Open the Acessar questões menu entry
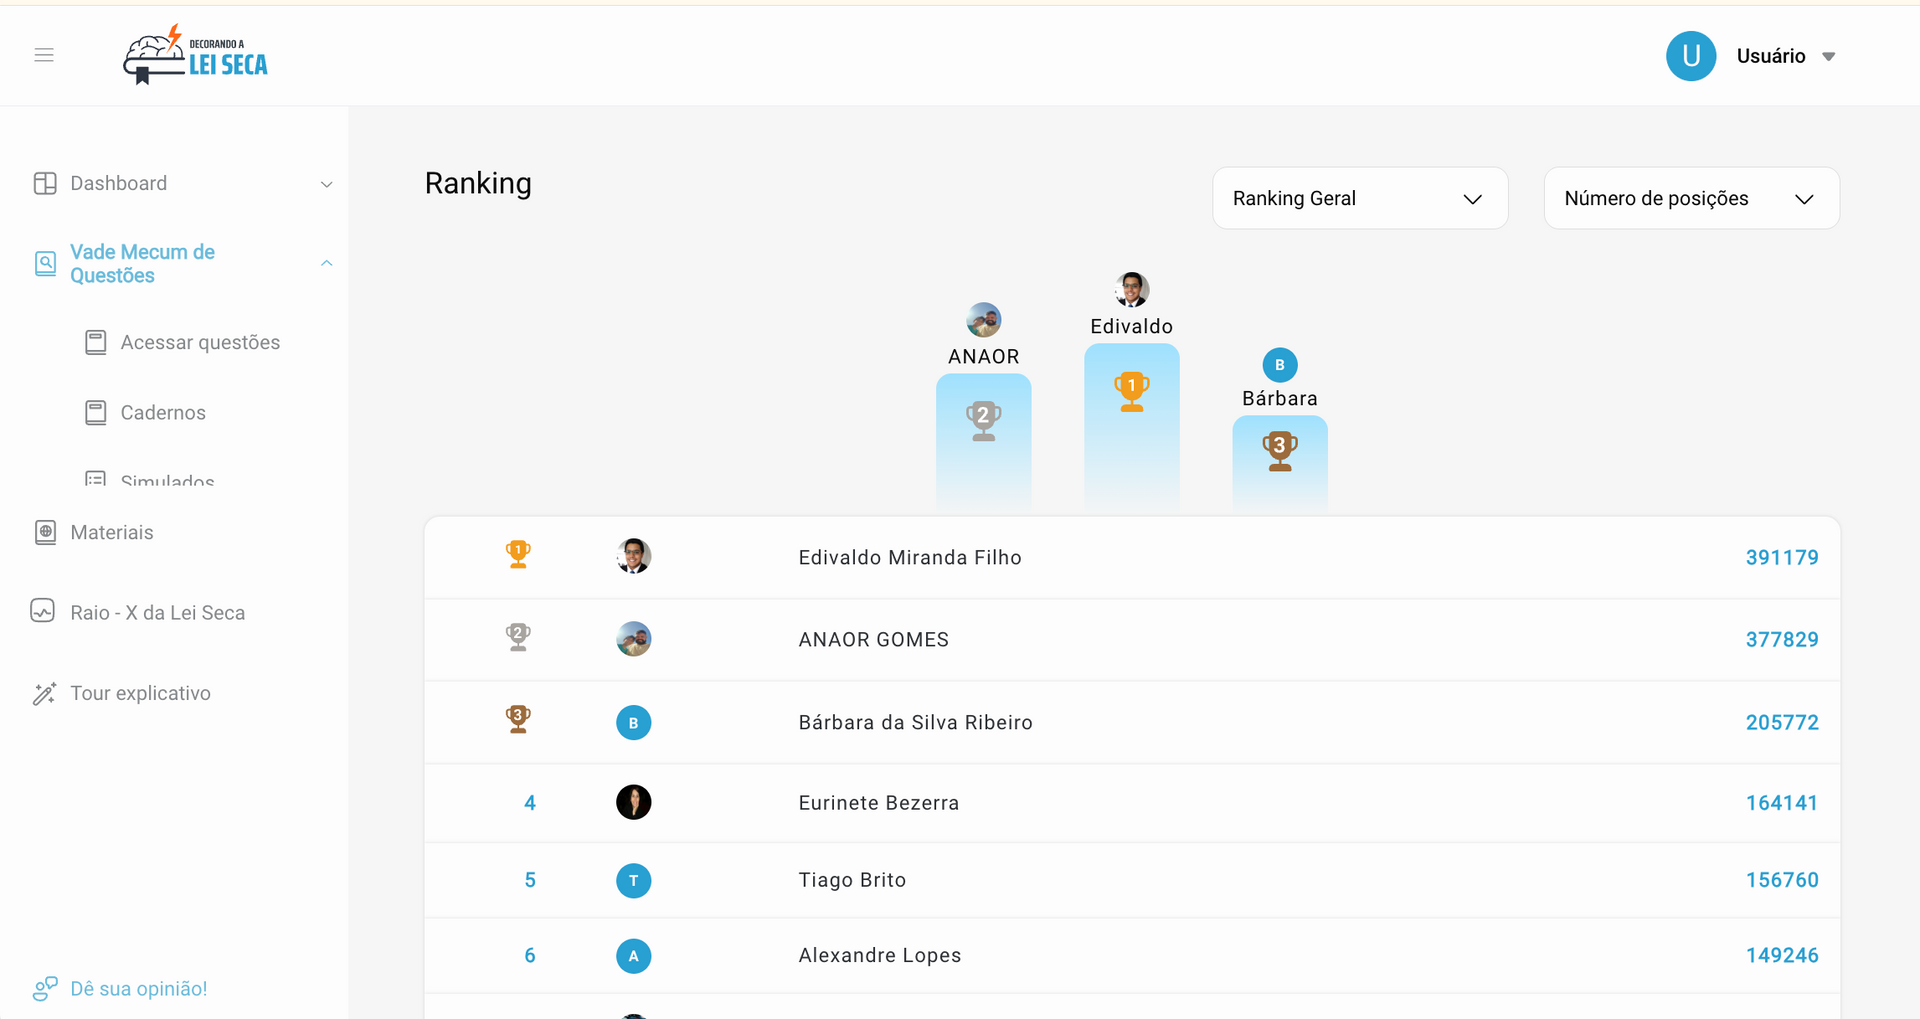1920x1019 pixels. tap(200, 341)
